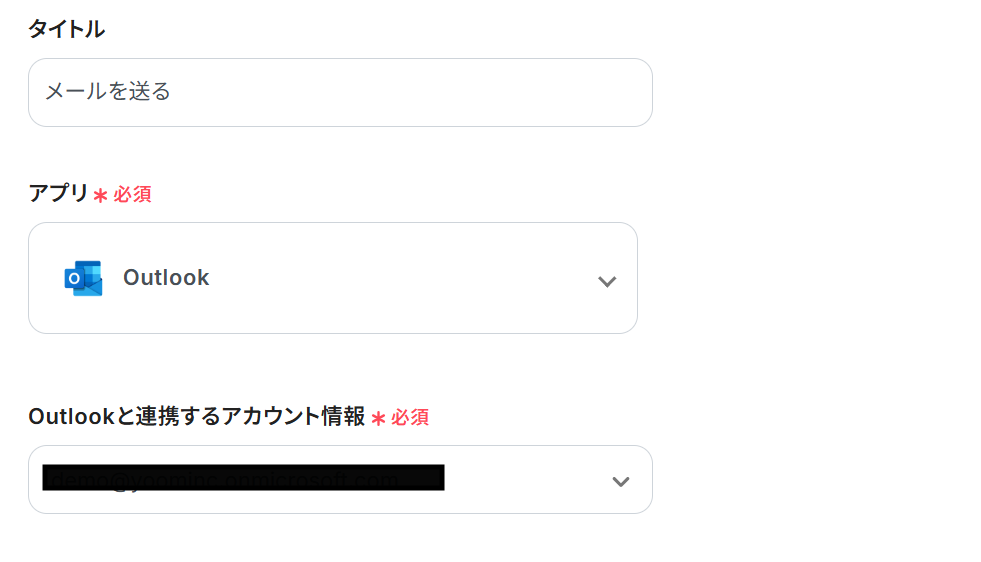Click the red asterisk beside アカウント情報
The image size is (981, 562).
pyautogui.click(x=378, y=418)
